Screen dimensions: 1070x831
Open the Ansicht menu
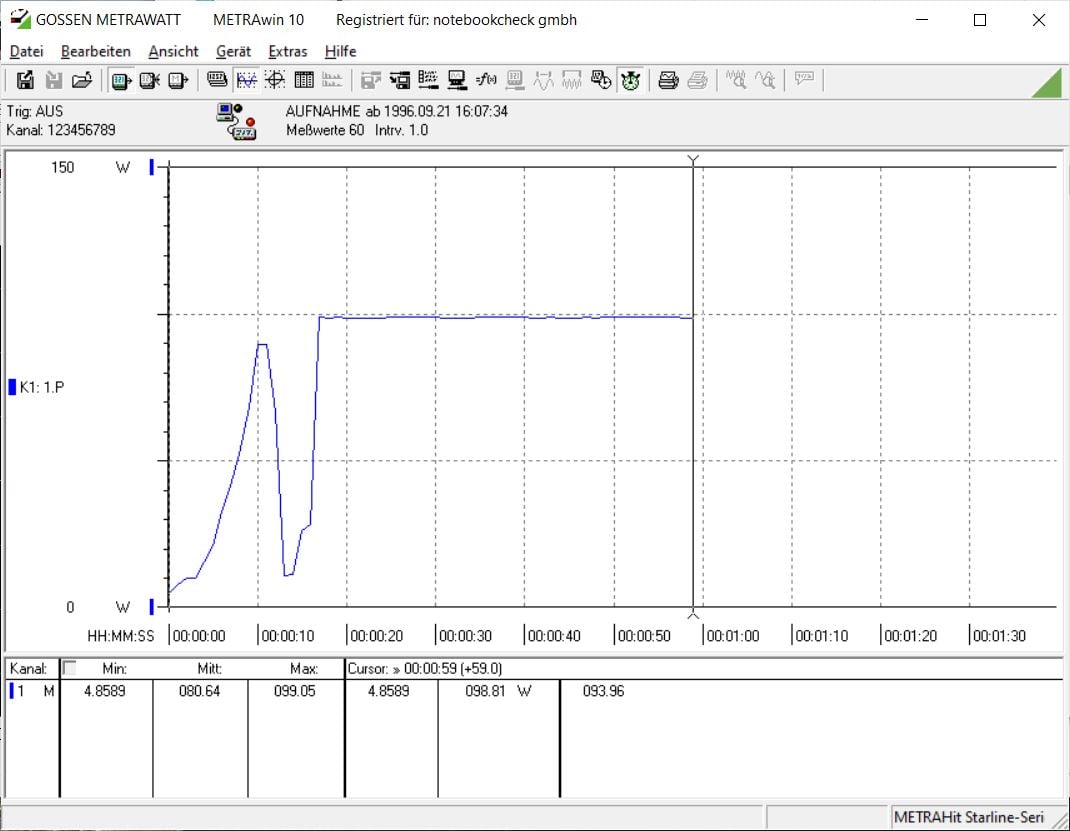tap(173, 51)
